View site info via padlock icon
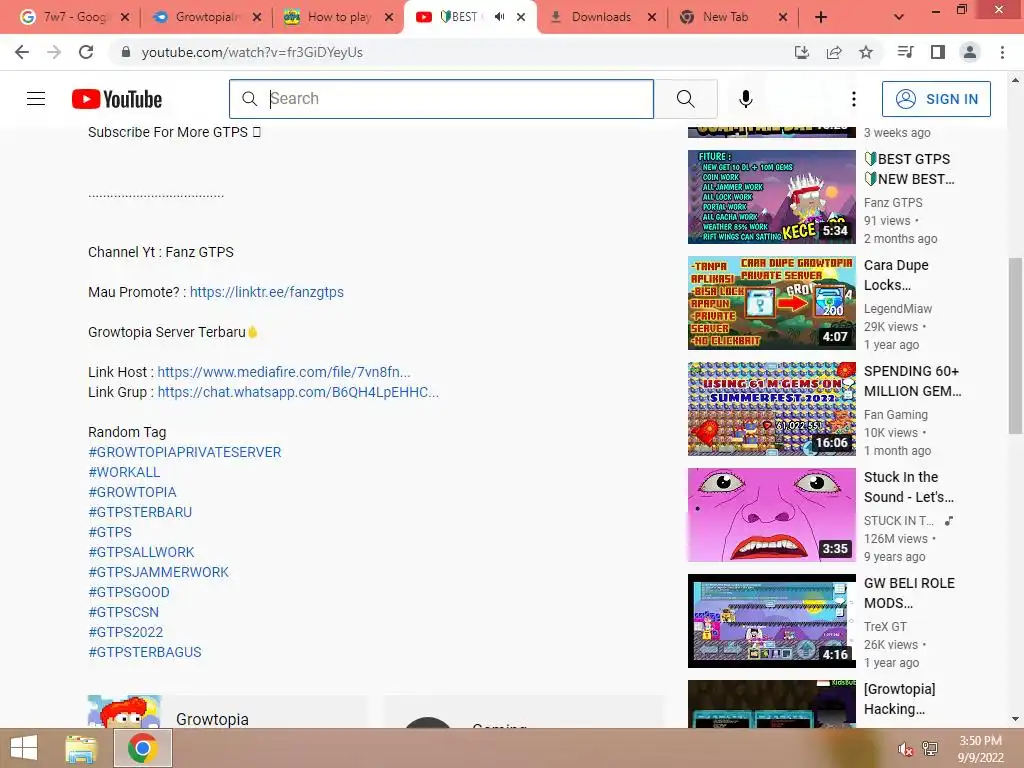Image resolution: width=1024 pixels, height=768 pixels. (126, 52)
